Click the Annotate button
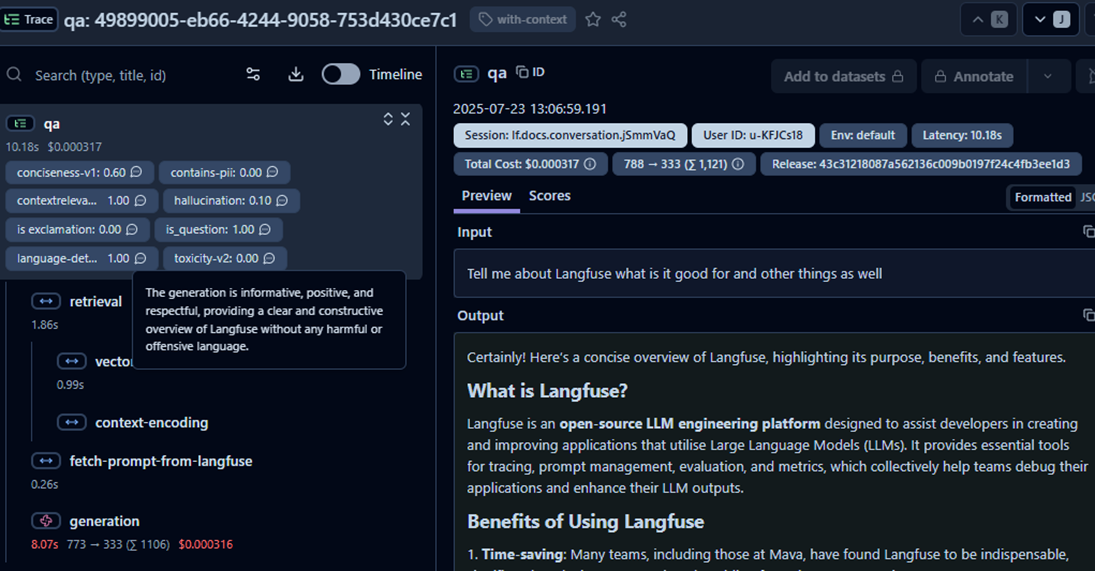Viewport: 1095px width, 571px height. point(974,76)
